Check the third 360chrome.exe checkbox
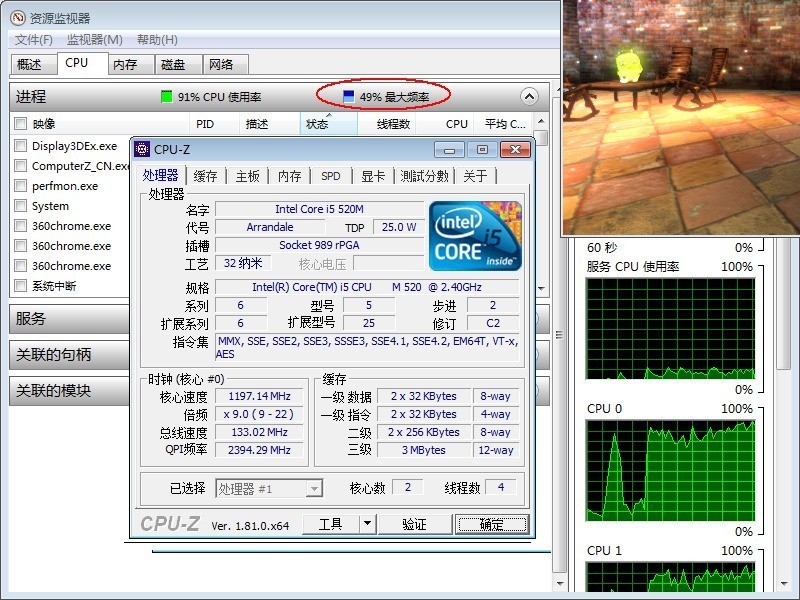This screenshot has width=800, height=600. (x=21, y=265)
